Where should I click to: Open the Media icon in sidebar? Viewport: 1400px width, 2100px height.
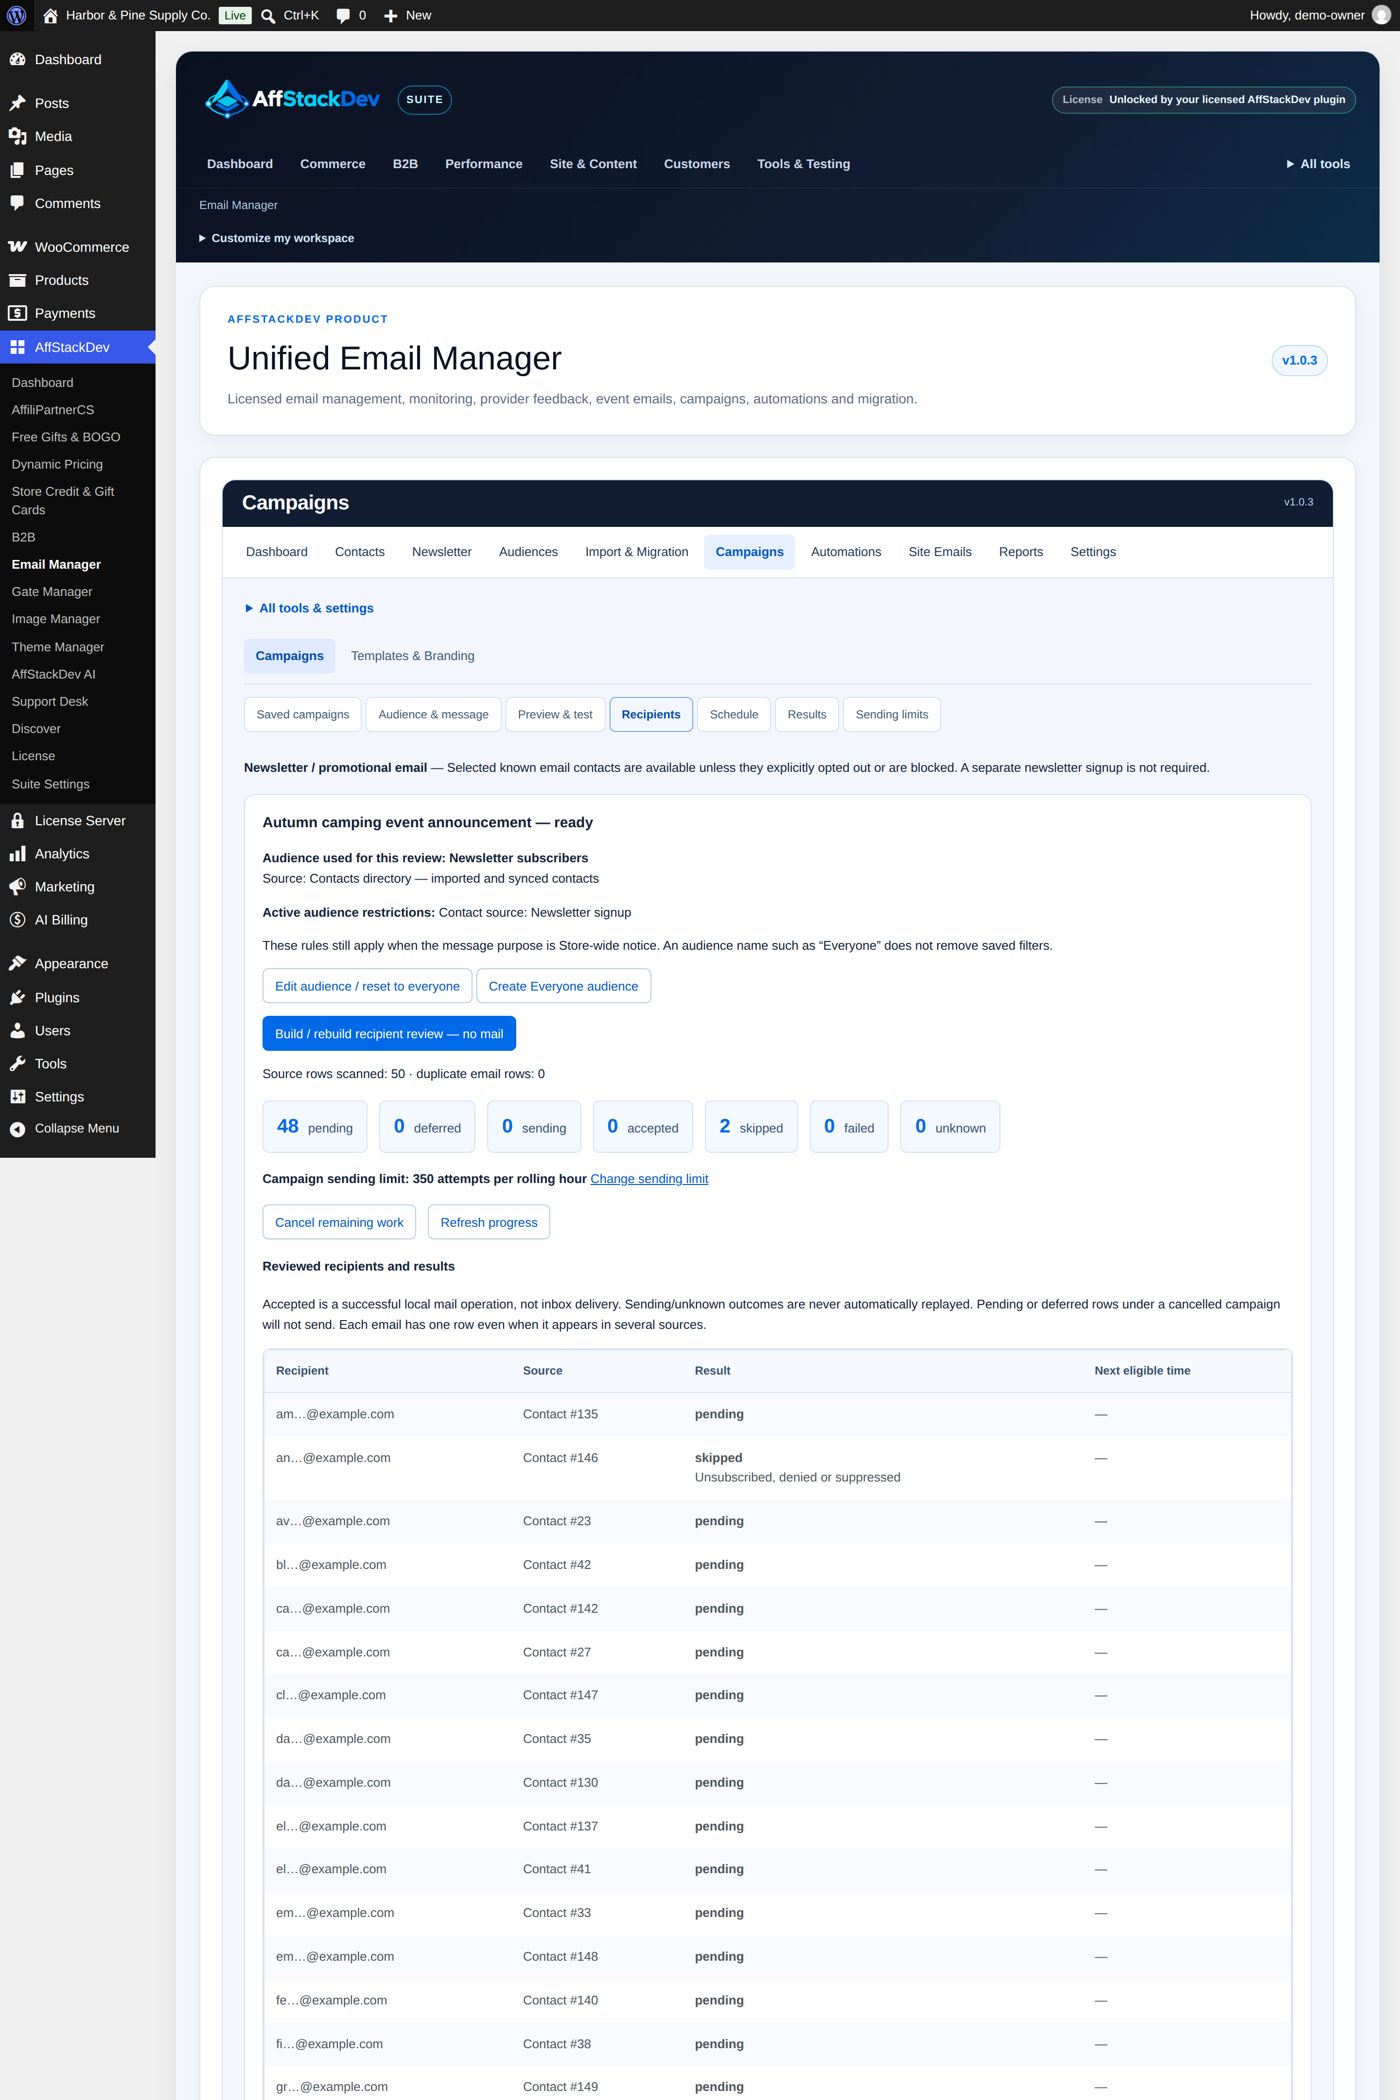(x=17, y=136)
